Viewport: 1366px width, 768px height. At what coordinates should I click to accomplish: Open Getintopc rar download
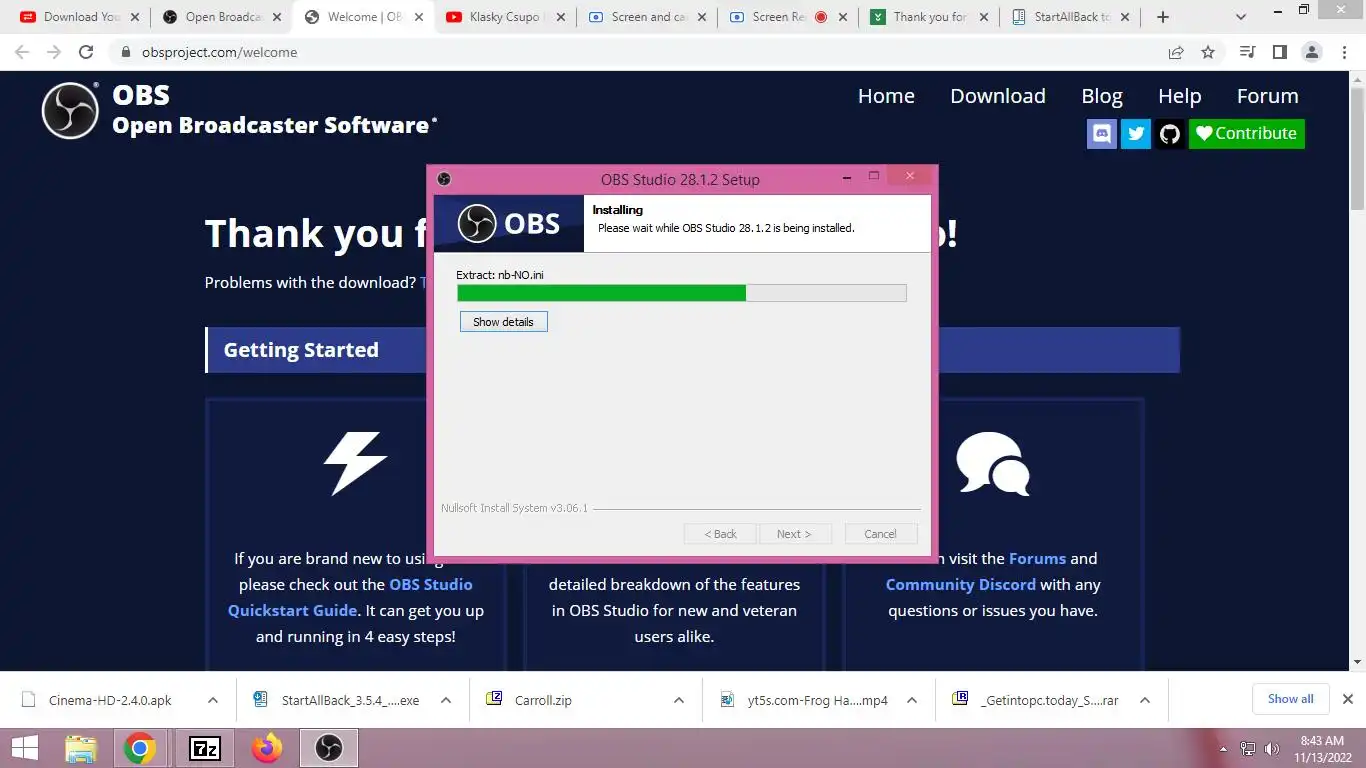1036,700
